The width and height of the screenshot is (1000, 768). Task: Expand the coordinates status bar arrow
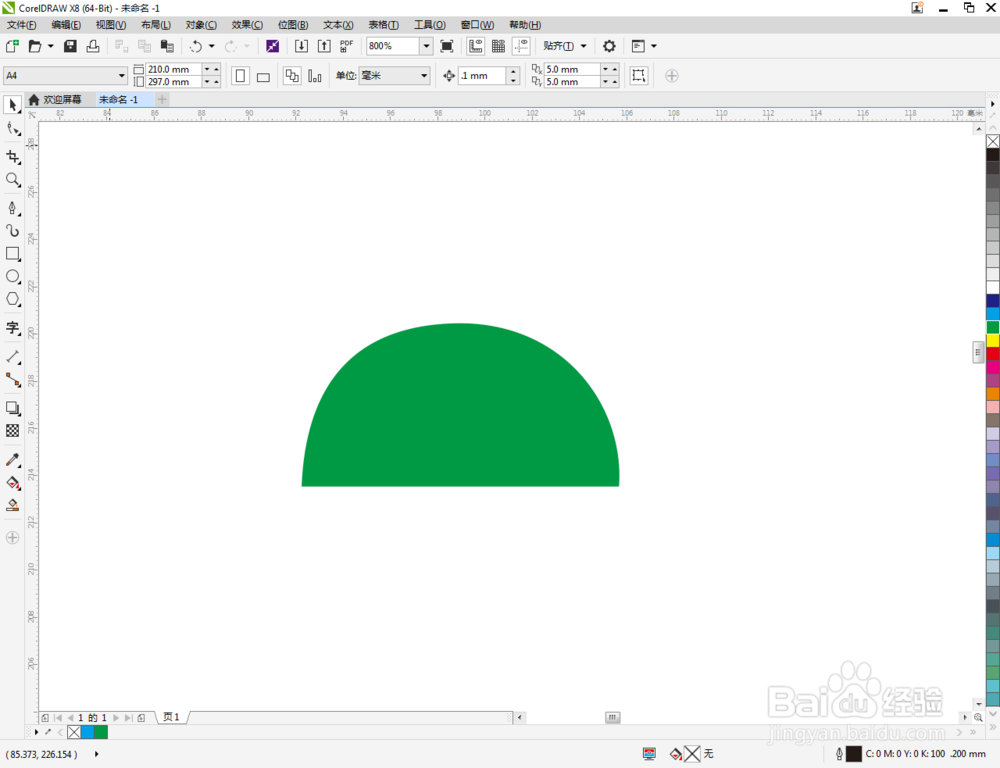point(96,754)
